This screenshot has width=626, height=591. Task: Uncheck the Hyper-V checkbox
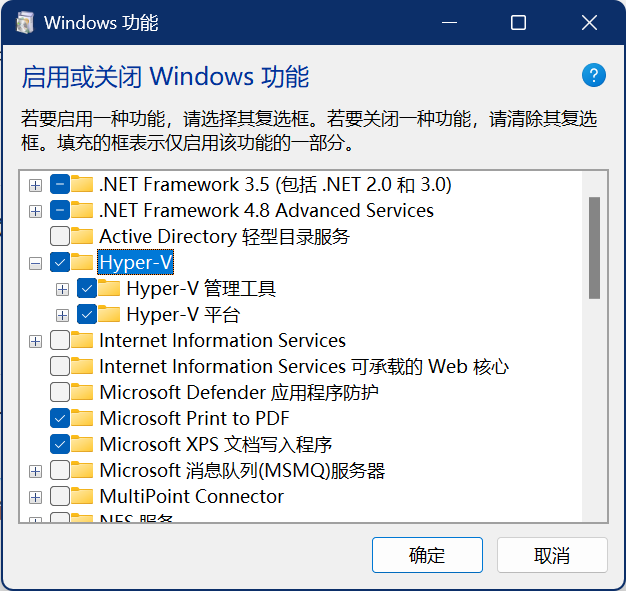tap(60, 262)
